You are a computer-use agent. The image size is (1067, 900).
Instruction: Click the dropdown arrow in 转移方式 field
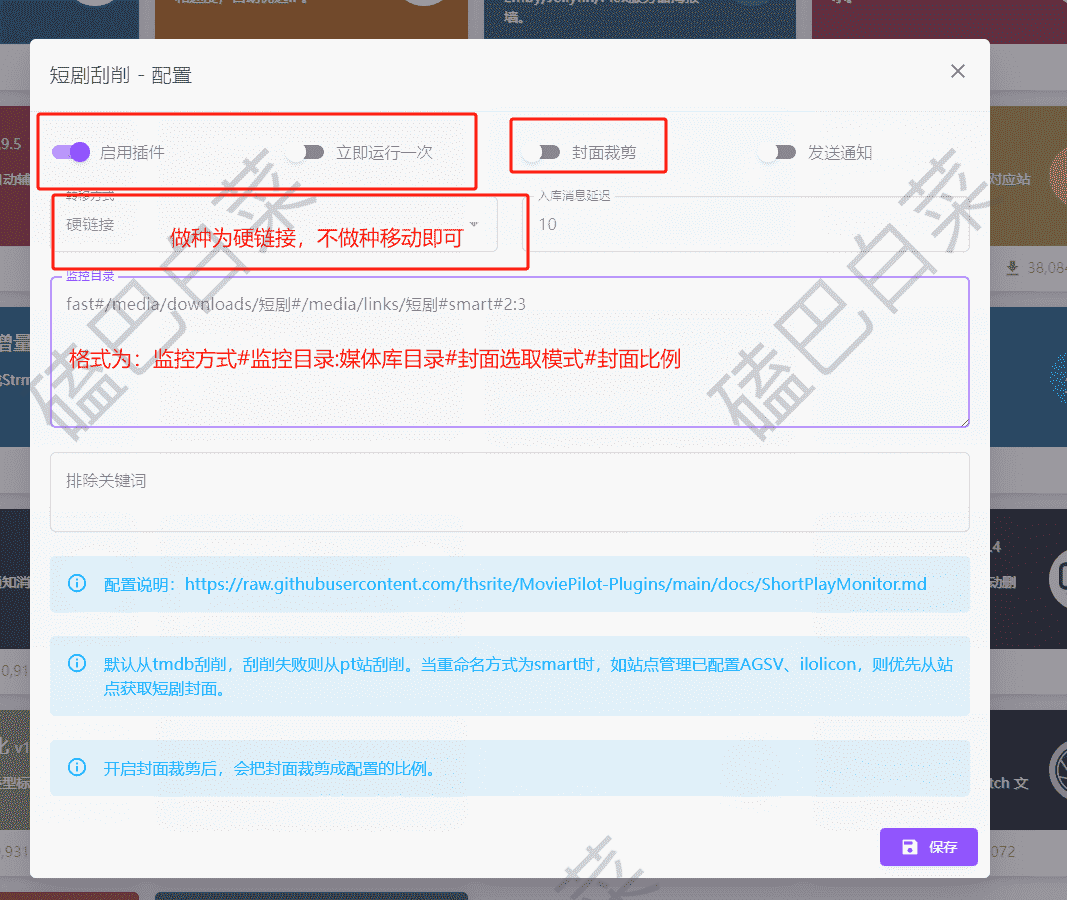(474, 224)
